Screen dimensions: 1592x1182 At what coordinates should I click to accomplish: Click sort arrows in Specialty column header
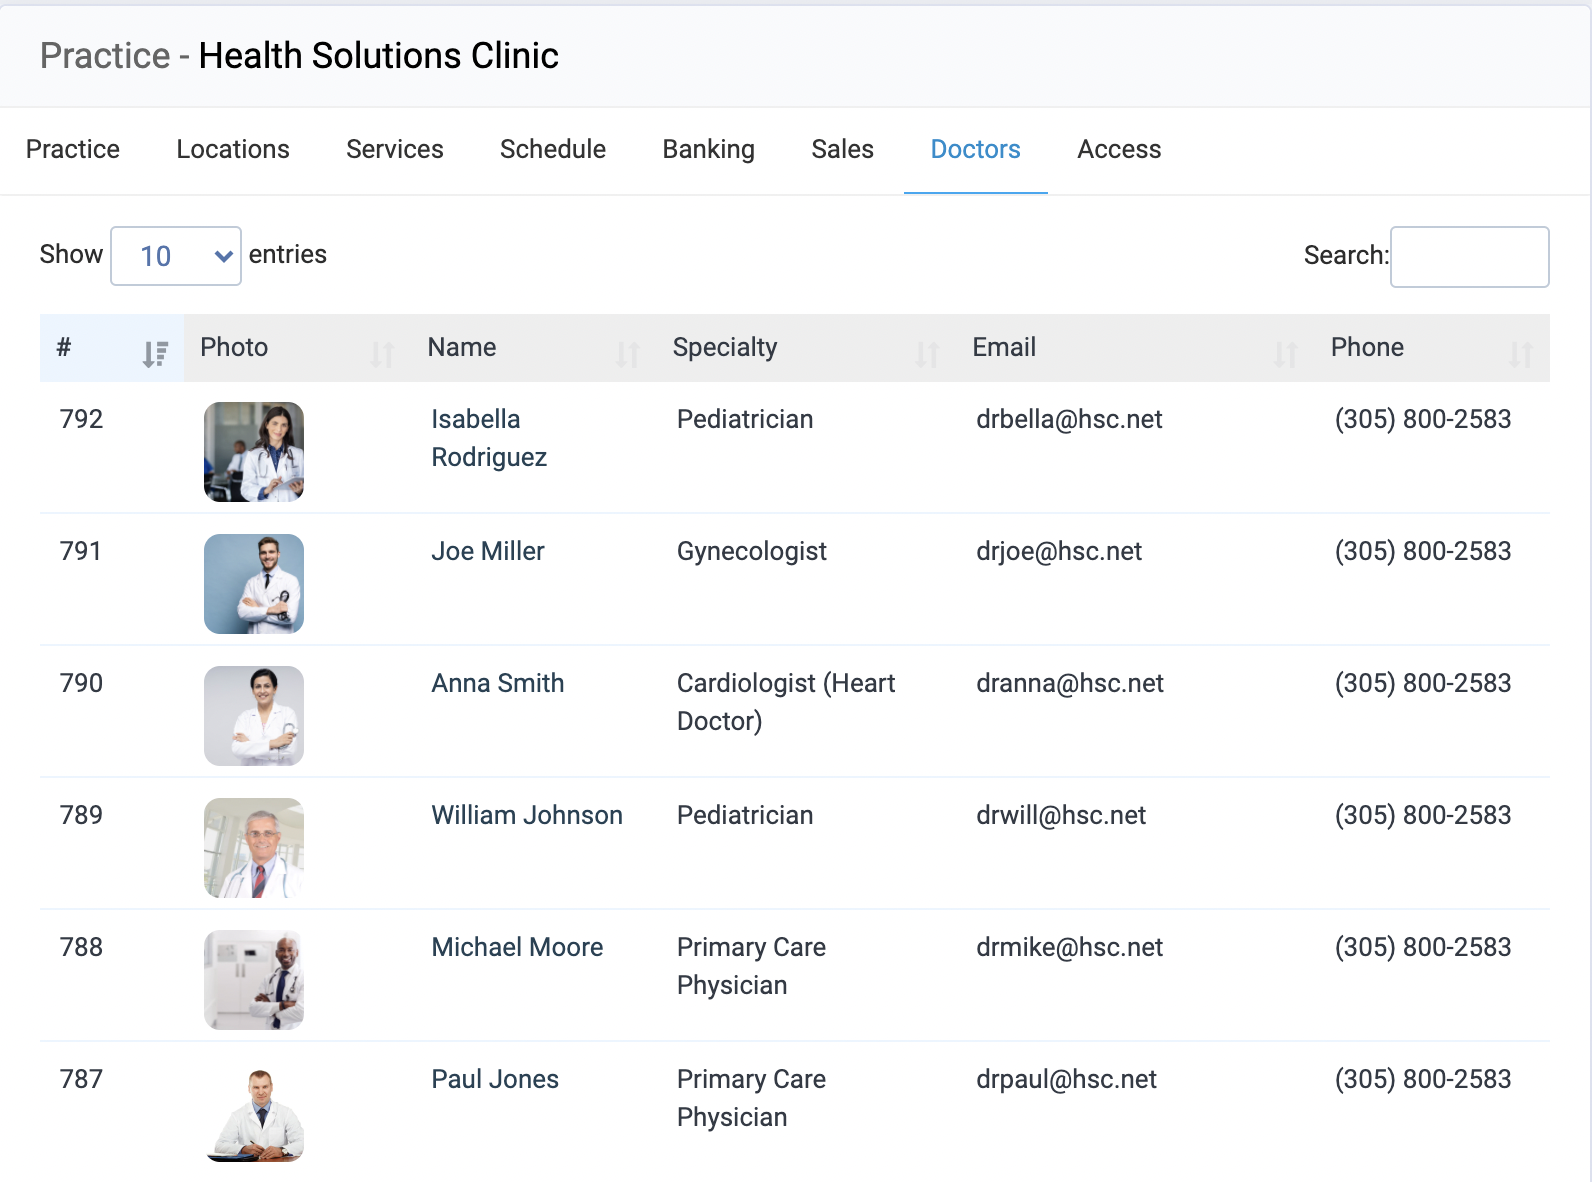point(927,352)
